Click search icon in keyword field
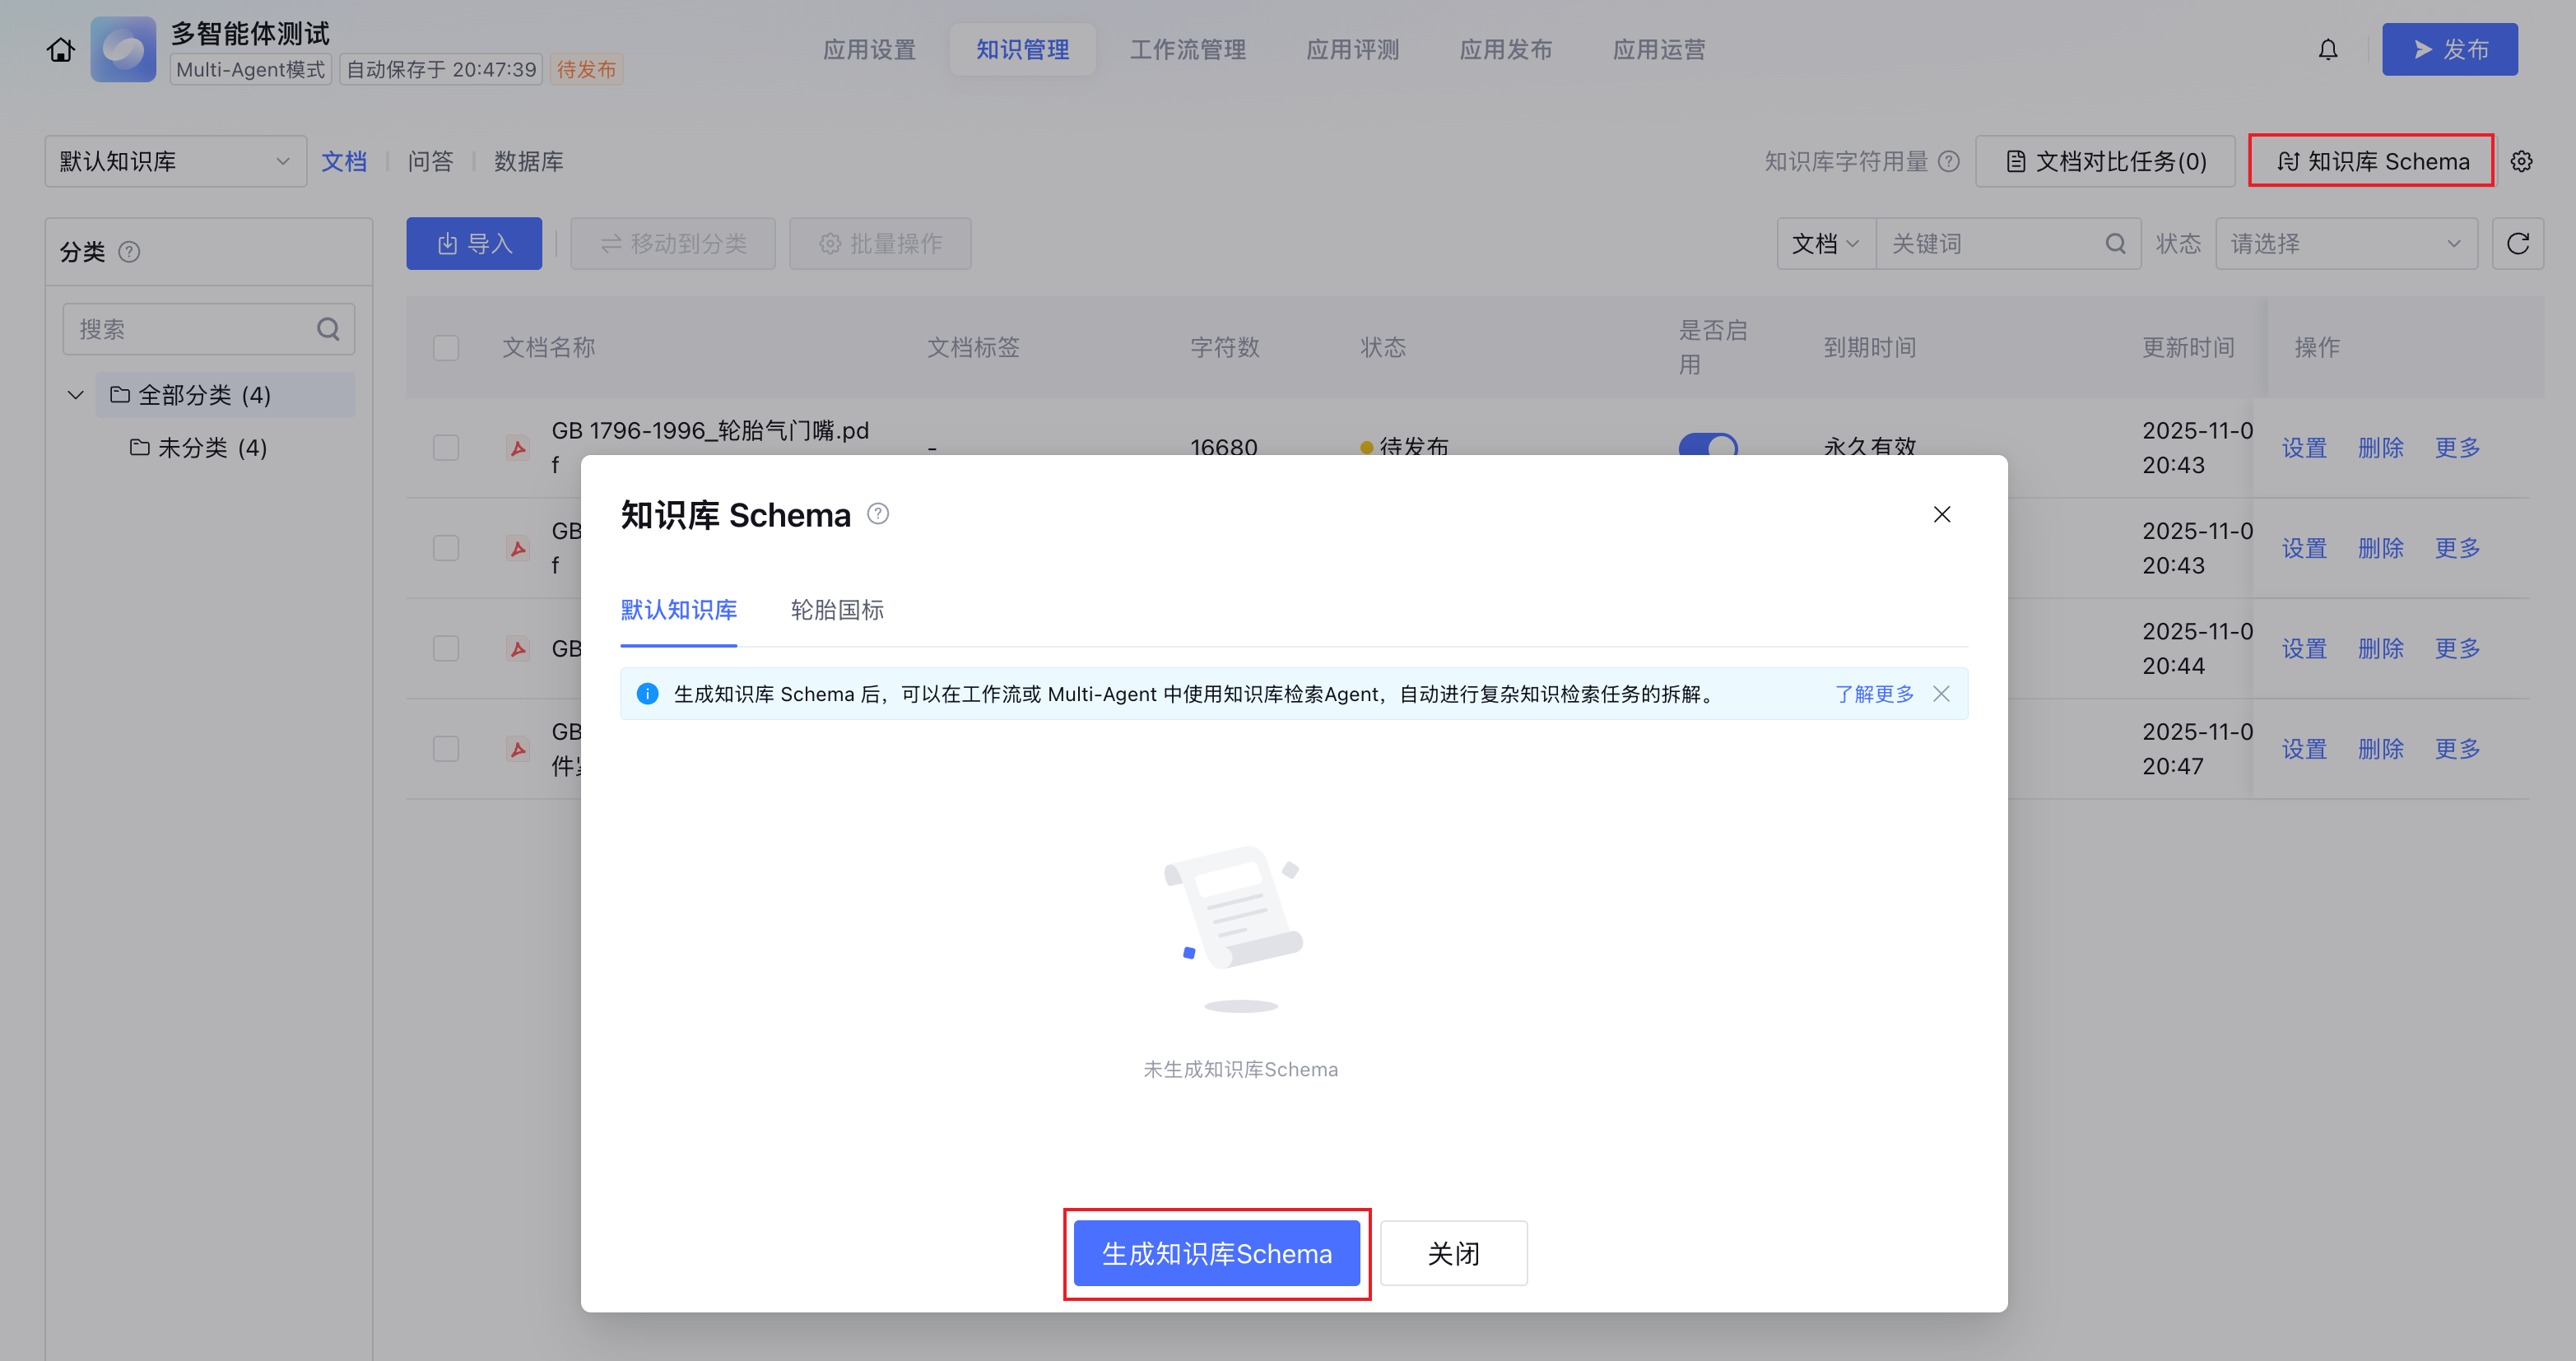 tap(2115, 243)
